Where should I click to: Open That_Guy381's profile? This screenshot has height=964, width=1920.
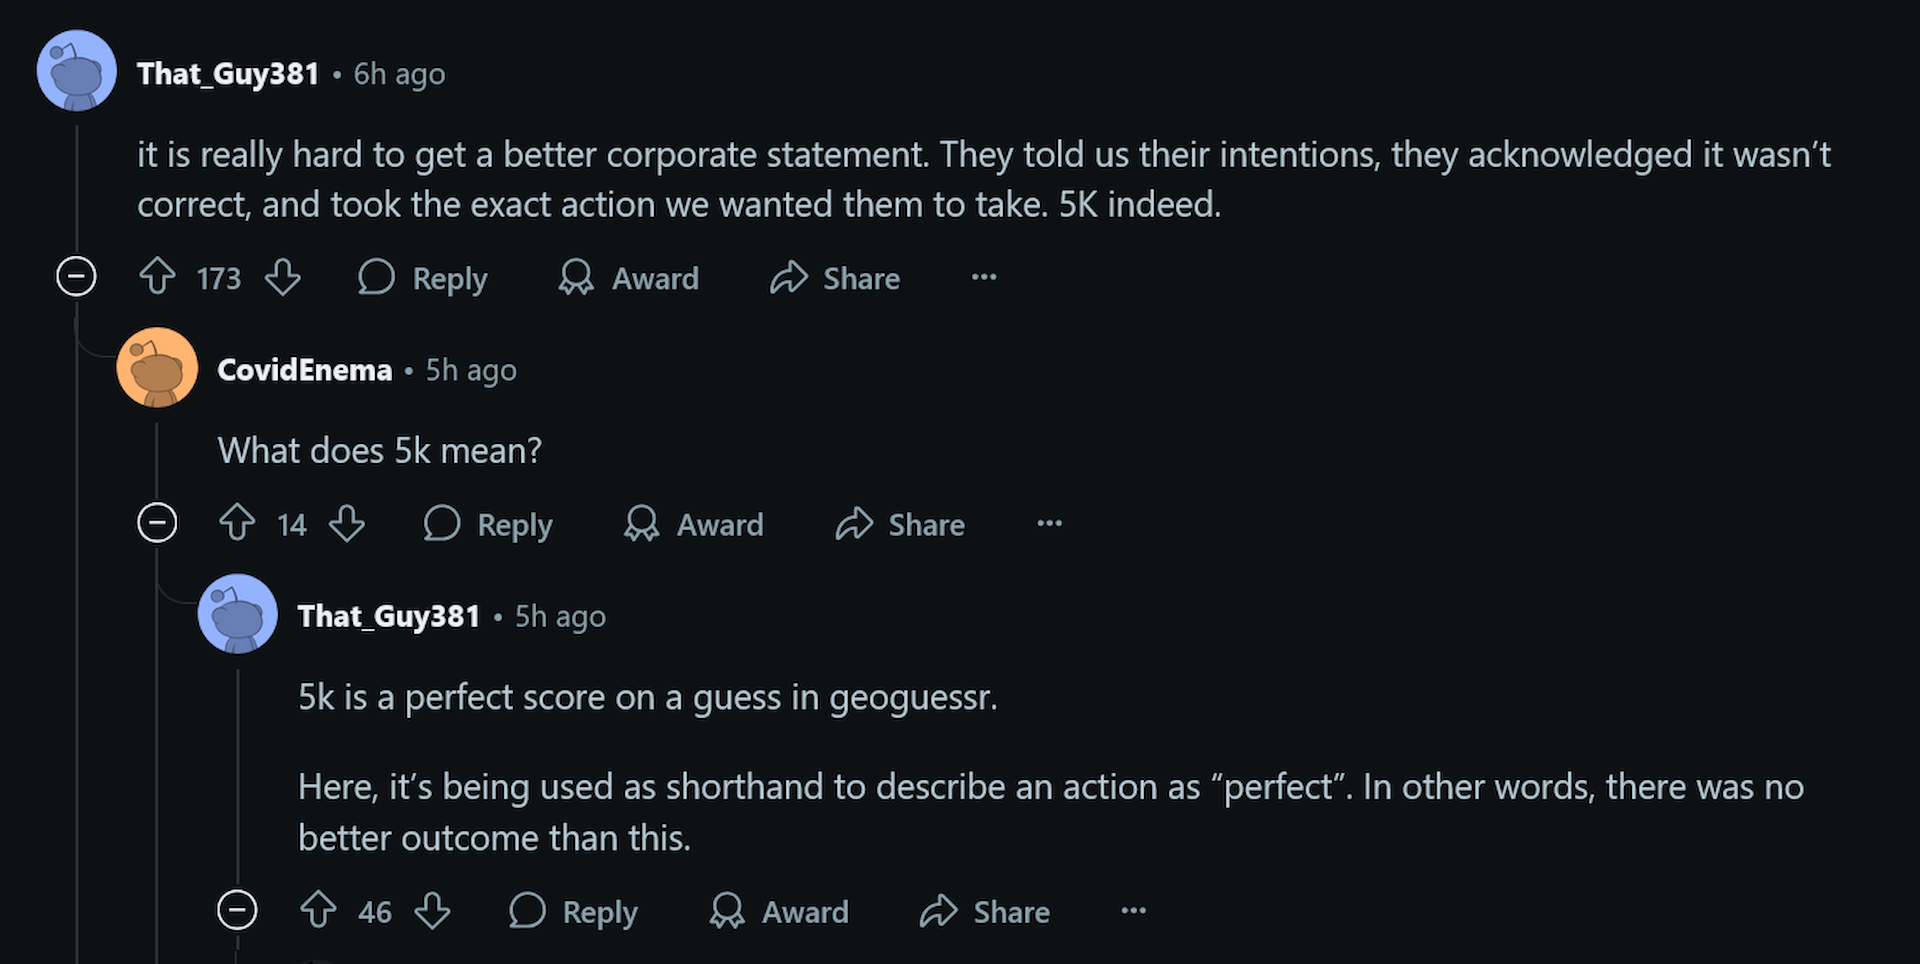coord(229,72)
